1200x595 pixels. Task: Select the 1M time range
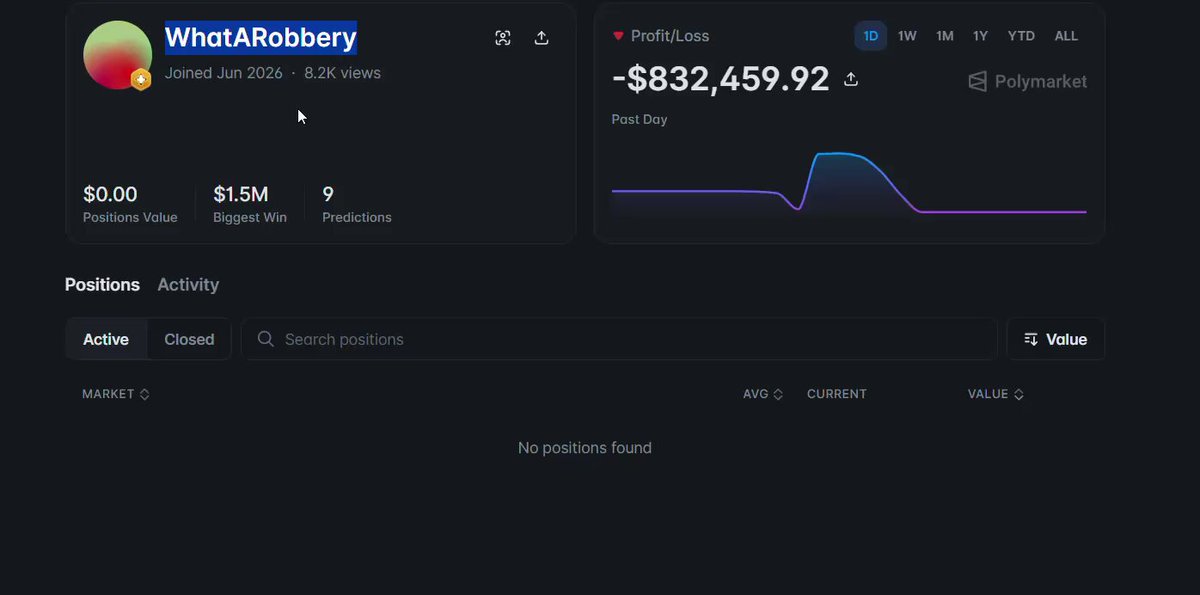click(945, 36)
